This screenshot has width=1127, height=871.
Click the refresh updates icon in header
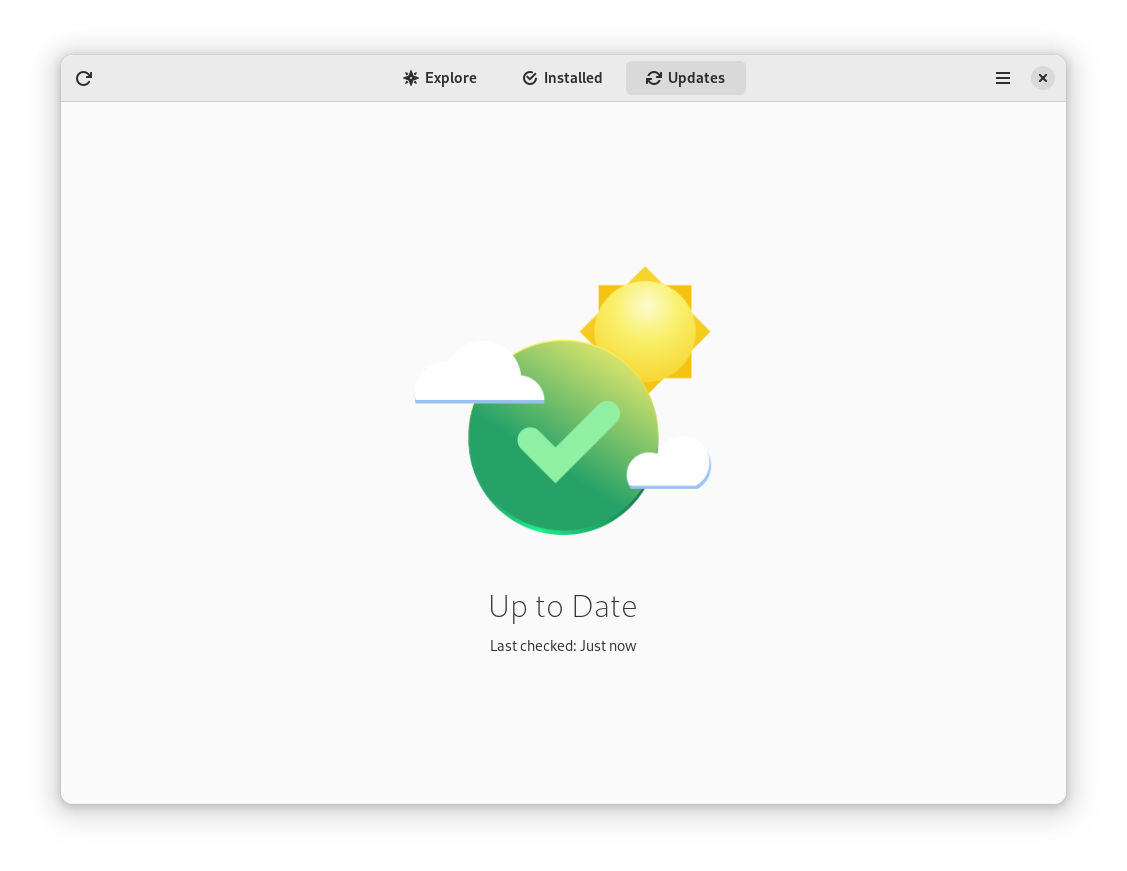click(84, 78)
